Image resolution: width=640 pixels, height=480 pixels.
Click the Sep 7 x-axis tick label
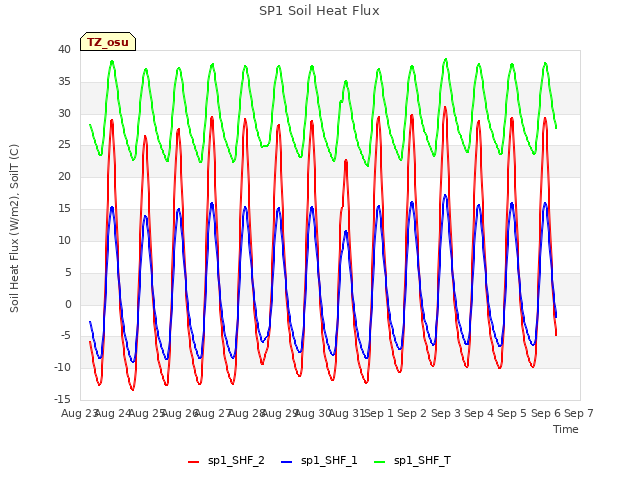(x=579, y=413)
